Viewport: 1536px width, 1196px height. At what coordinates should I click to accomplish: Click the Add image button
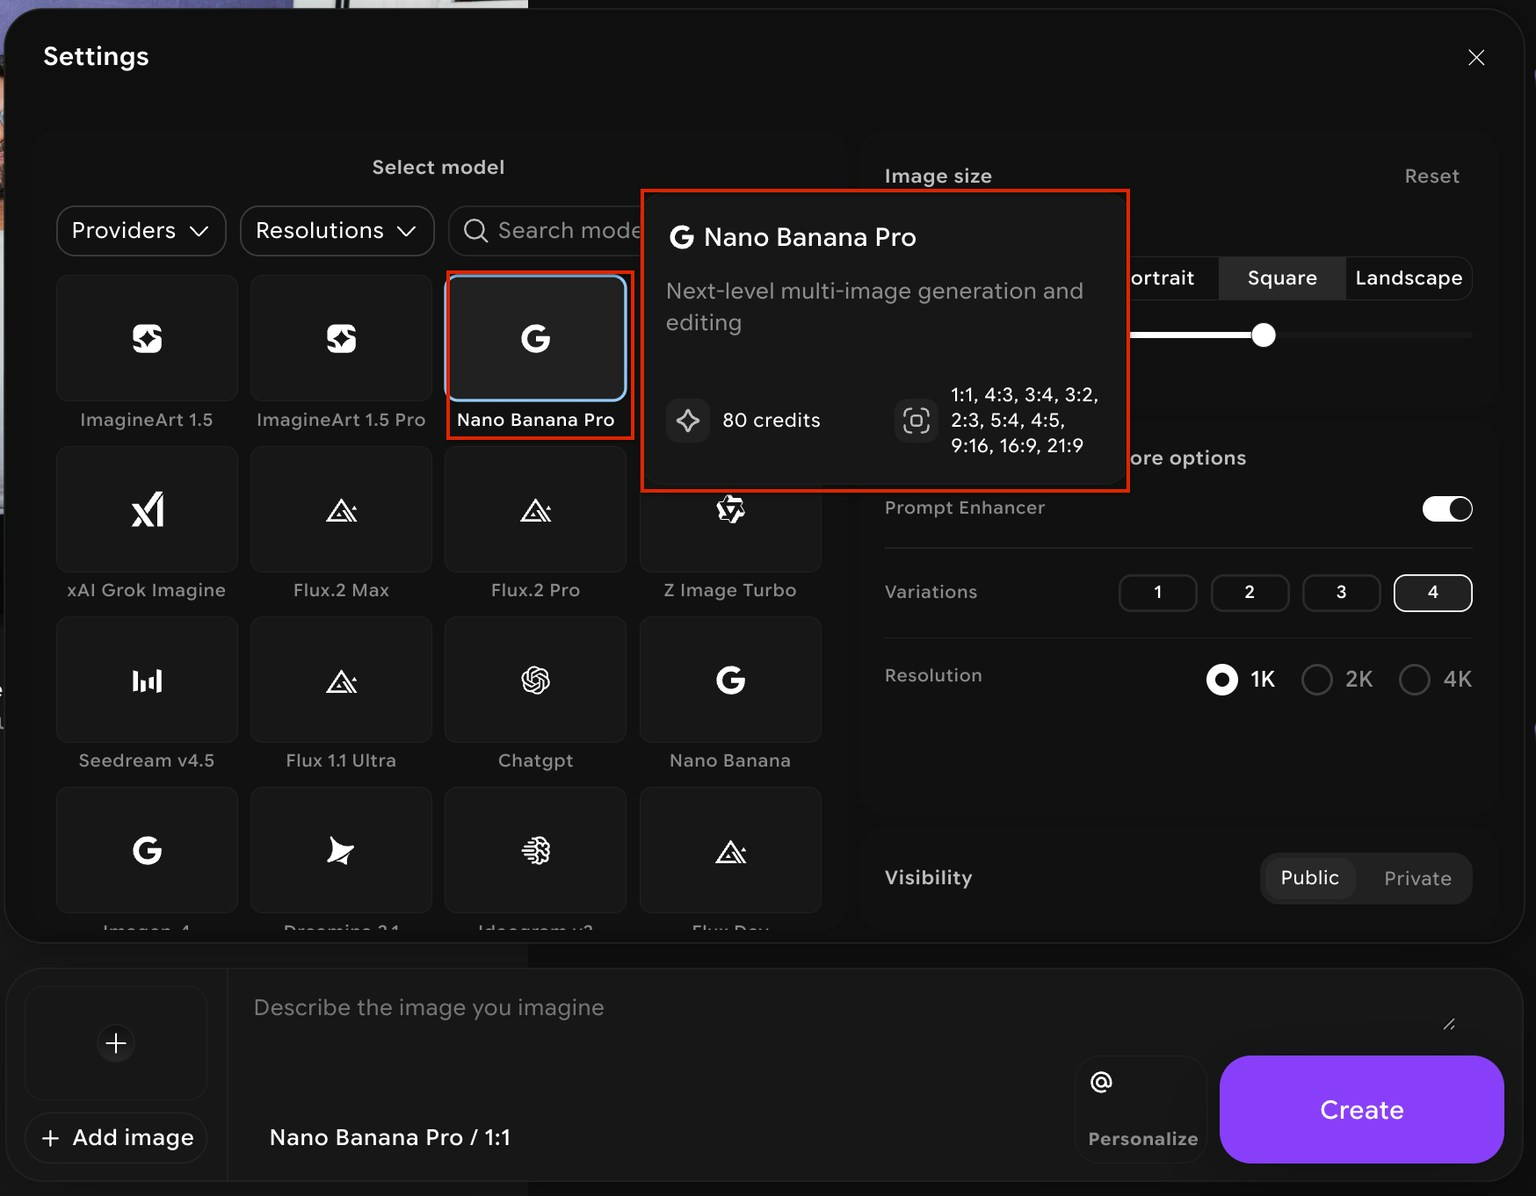tap(116, 1138)
